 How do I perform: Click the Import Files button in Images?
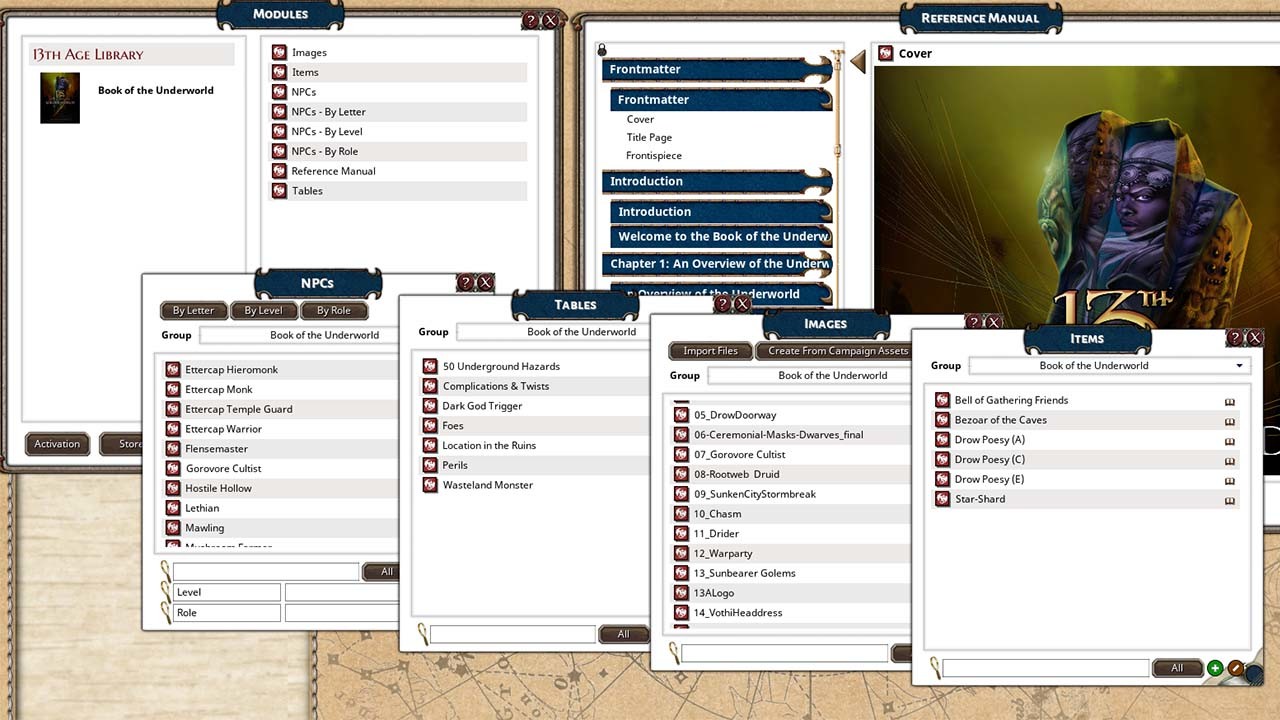tap(710, 350)
